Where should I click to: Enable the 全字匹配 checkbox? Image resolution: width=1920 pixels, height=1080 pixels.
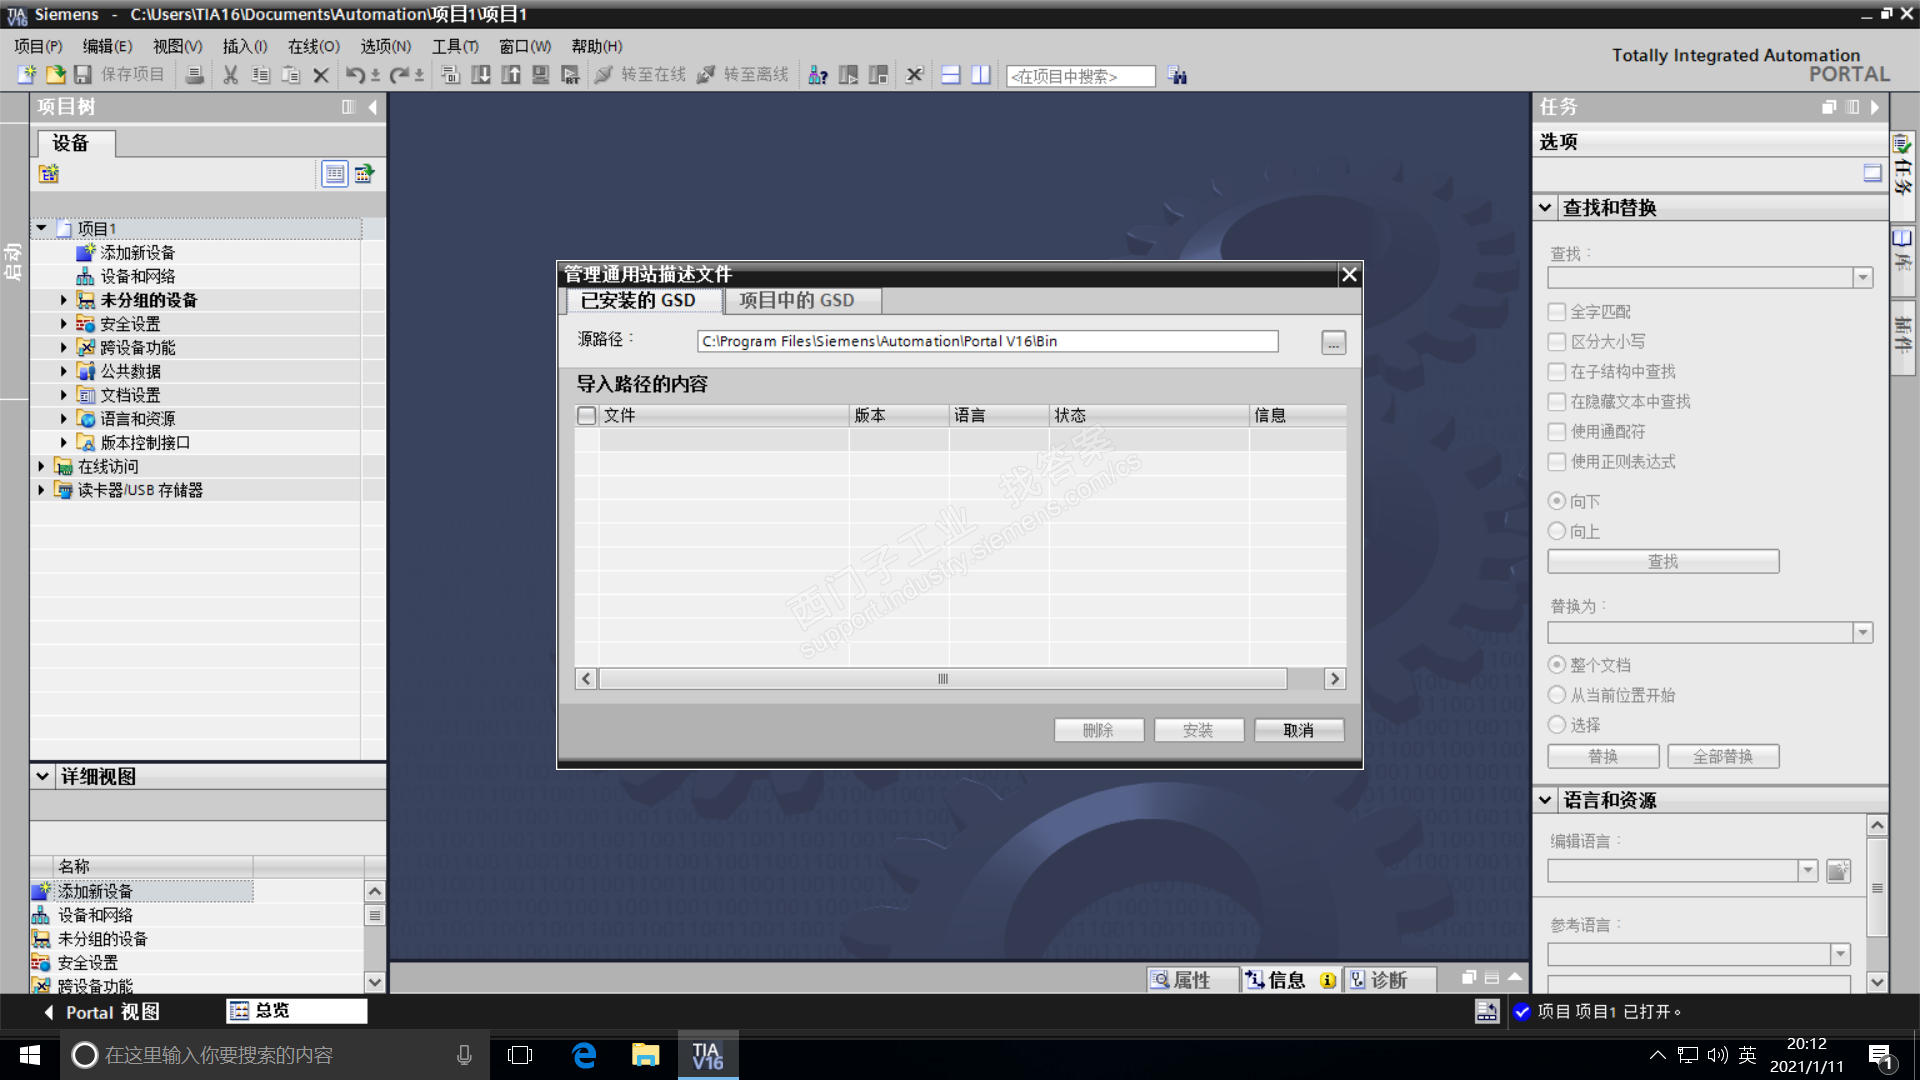tap(1557, 312)
